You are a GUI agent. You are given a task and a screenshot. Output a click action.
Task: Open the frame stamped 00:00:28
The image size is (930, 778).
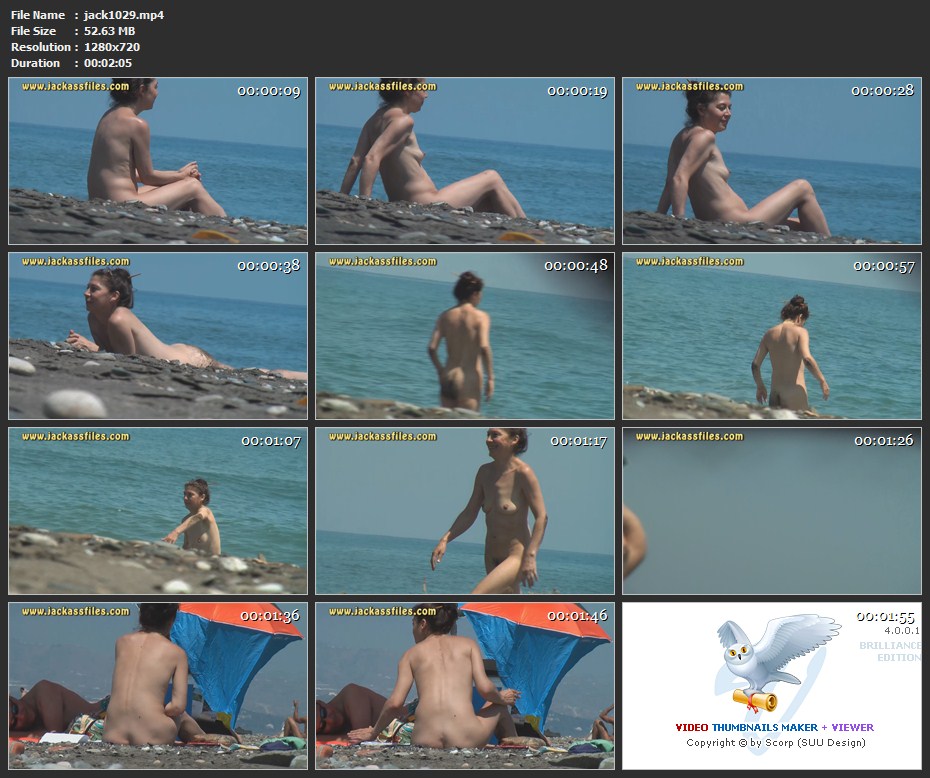[x=771, y=161]
